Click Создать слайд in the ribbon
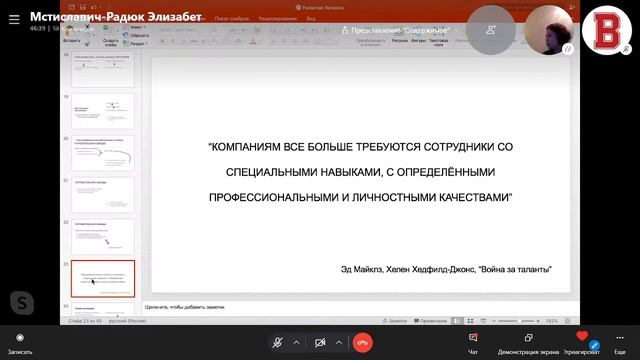This screenshot has height=360, width=640. 110,36
